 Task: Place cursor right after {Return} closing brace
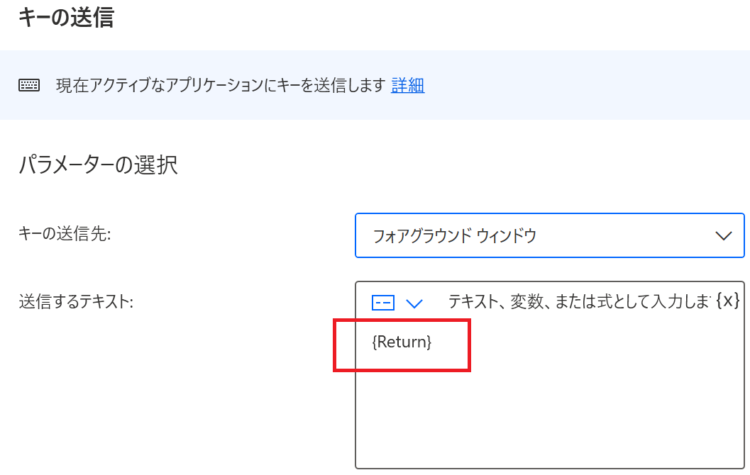click(433, 342)
